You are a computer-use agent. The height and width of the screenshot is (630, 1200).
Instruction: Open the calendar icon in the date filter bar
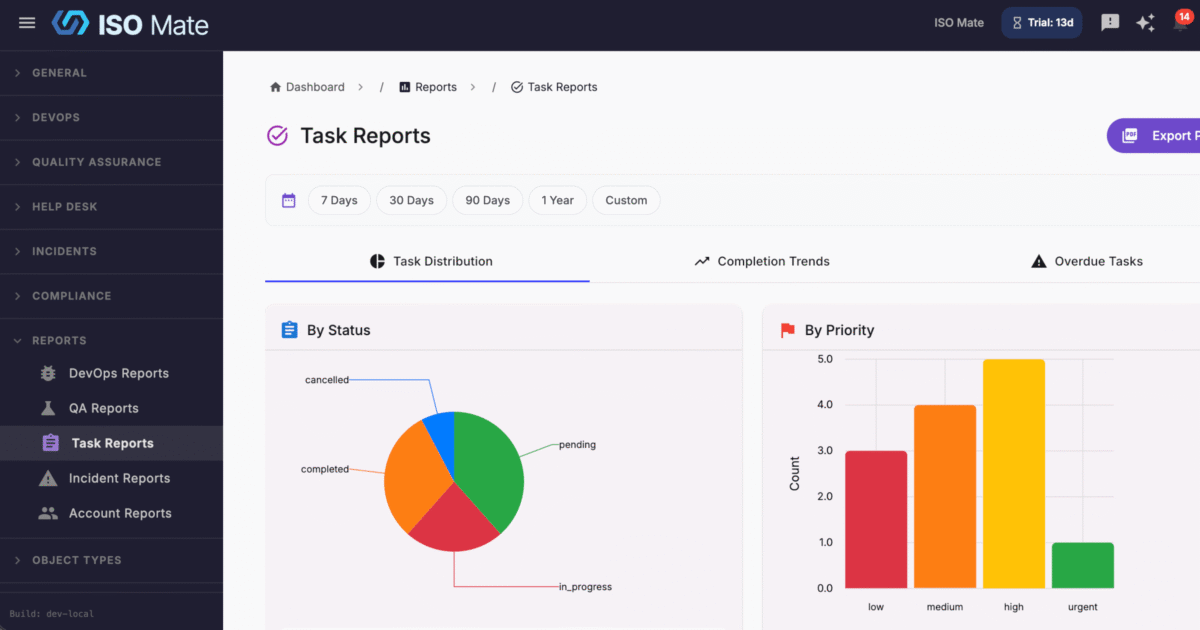click(289, 200)
